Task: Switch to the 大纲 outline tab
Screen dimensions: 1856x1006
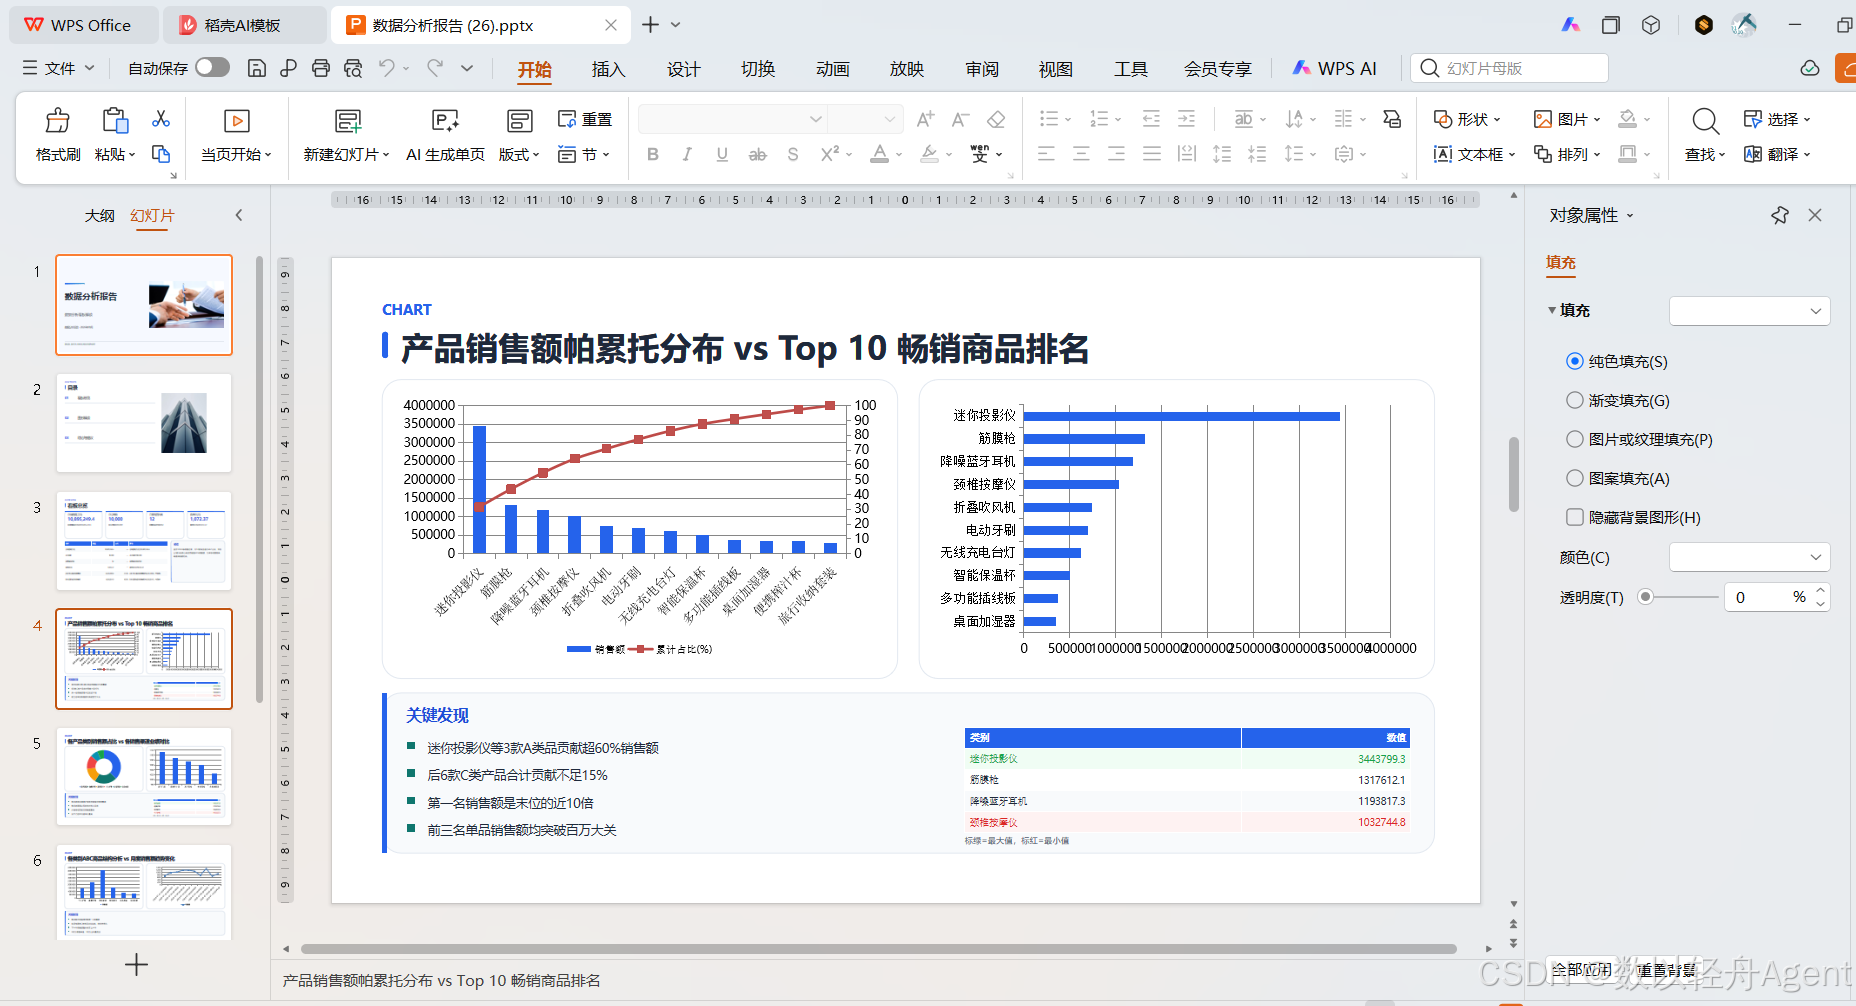Action: [99, 215]
